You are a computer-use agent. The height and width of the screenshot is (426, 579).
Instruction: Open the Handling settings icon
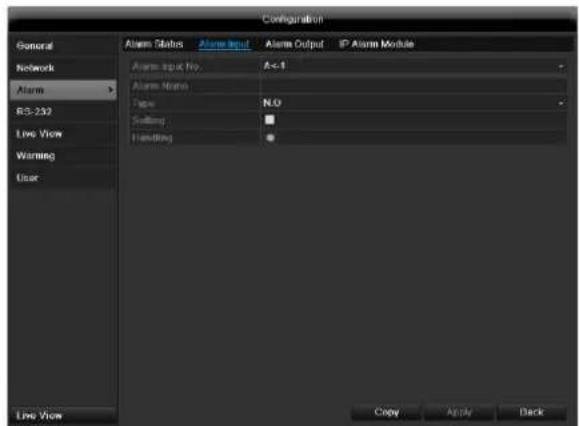[270, 138]
